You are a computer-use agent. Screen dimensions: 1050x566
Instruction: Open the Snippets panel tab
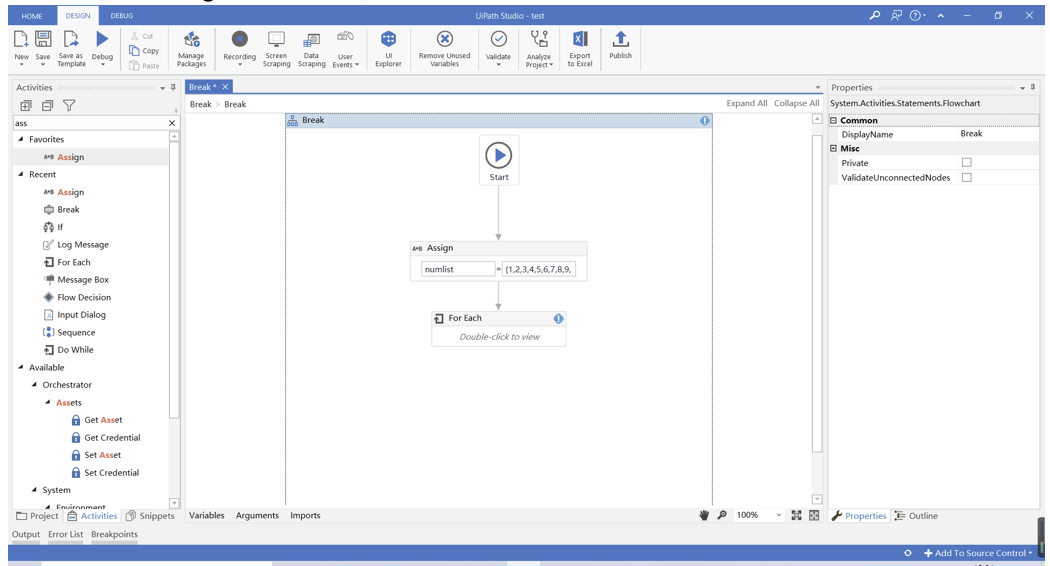(x=151, y=516)
